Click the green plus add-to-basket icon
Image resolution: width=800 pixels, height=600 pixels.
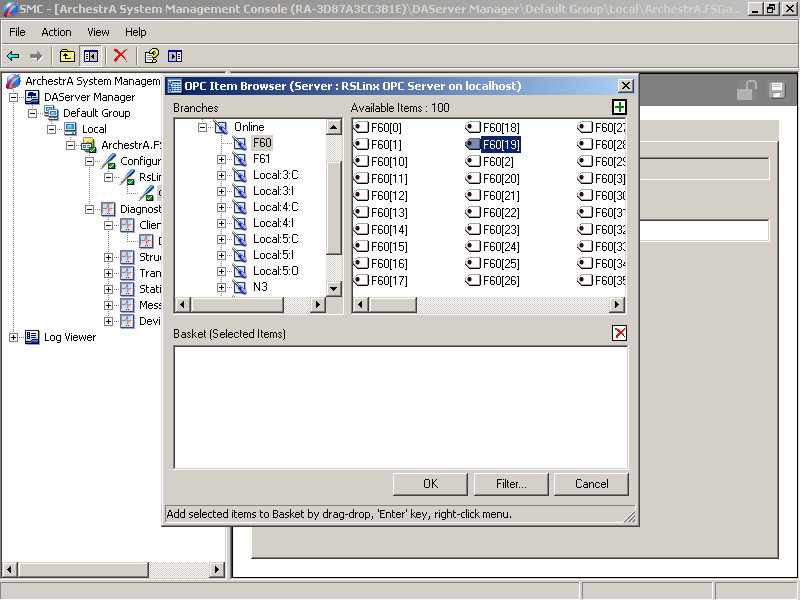620,107
